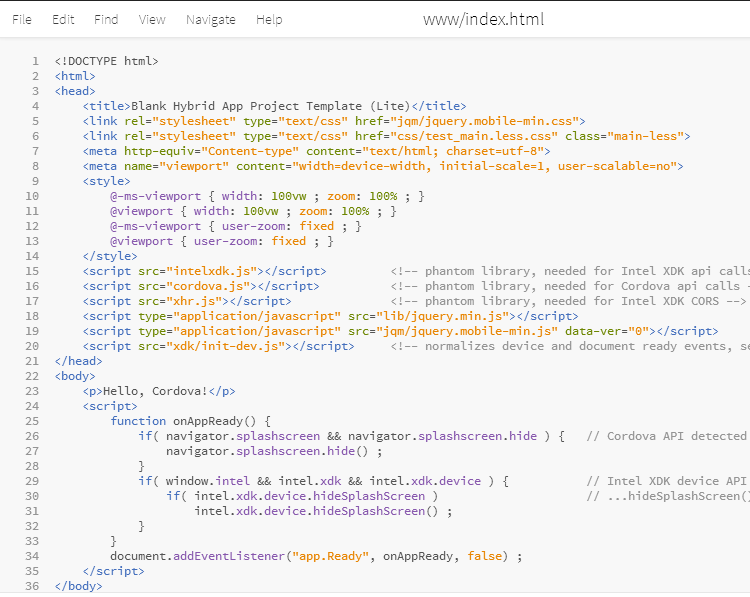Click 'user-zoom' on line 13
This screenshot has height=597, width=750.
pos(225,241)
